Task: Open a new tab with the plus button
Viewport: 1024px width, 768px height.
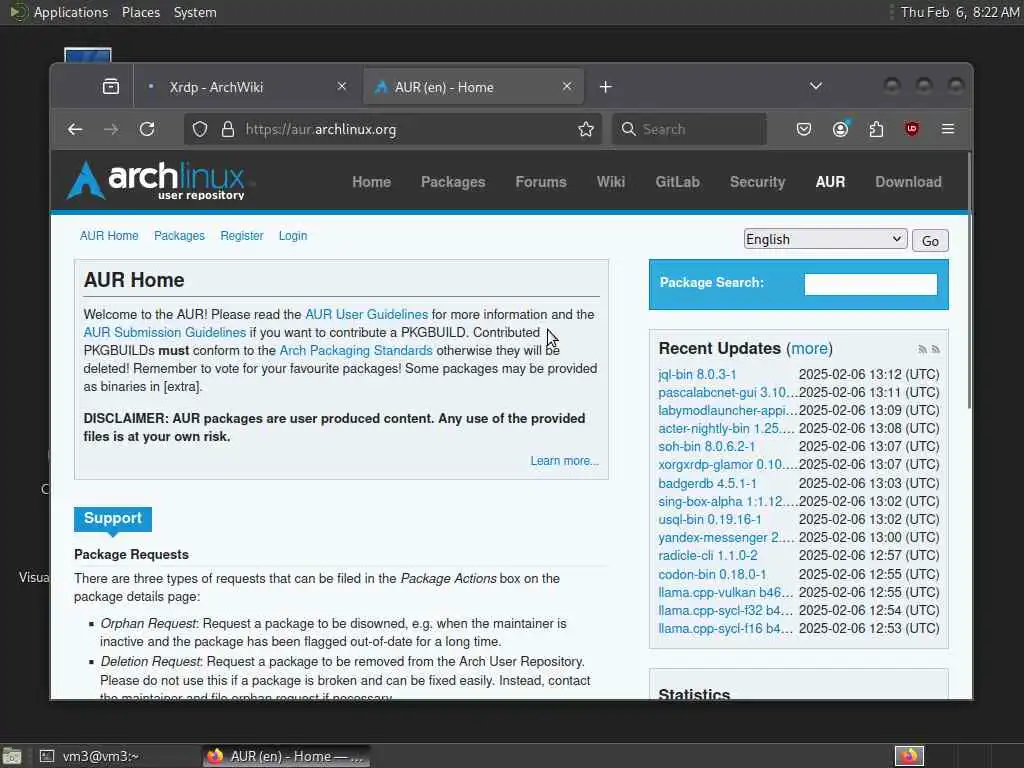Action: [x=605, y=87]
